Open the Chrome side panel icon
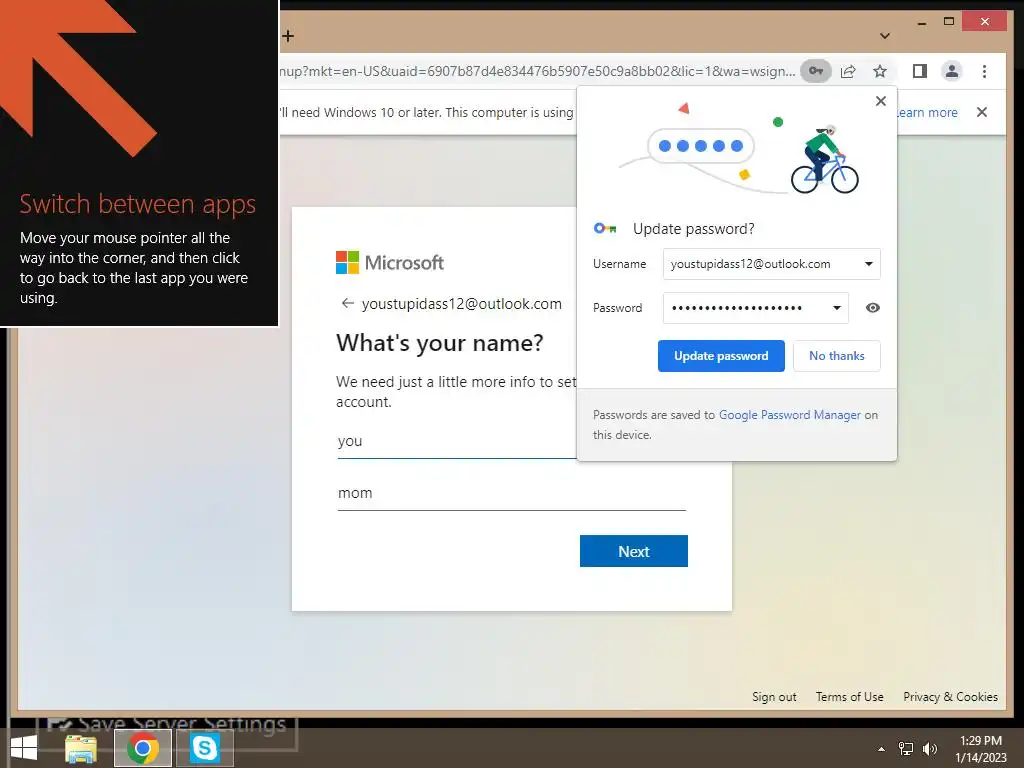This screenshot has width=1024, height=768. point(920,71)
